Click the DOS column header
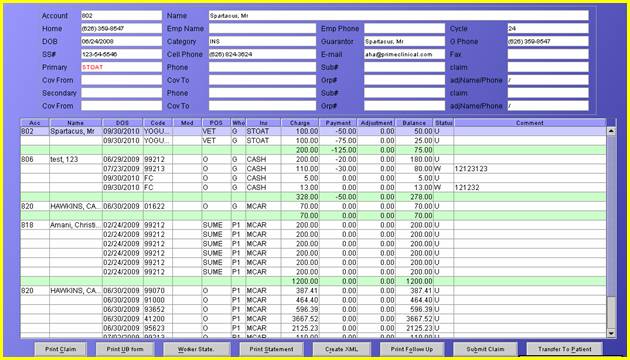 (123, 123)
